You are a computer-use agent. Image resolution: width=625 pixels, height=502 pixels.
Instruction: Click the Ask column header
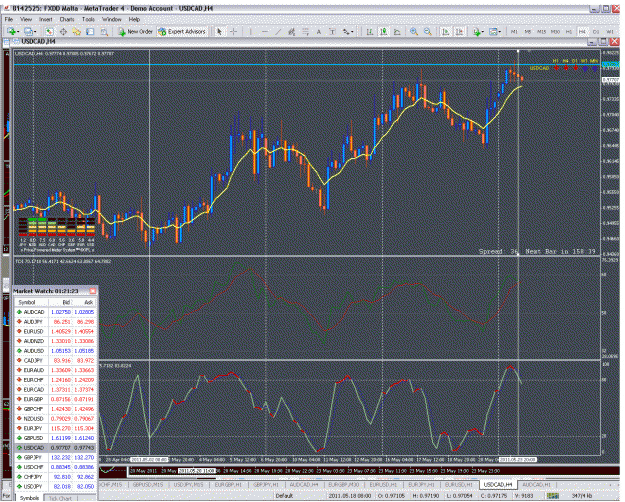(85, 302)
